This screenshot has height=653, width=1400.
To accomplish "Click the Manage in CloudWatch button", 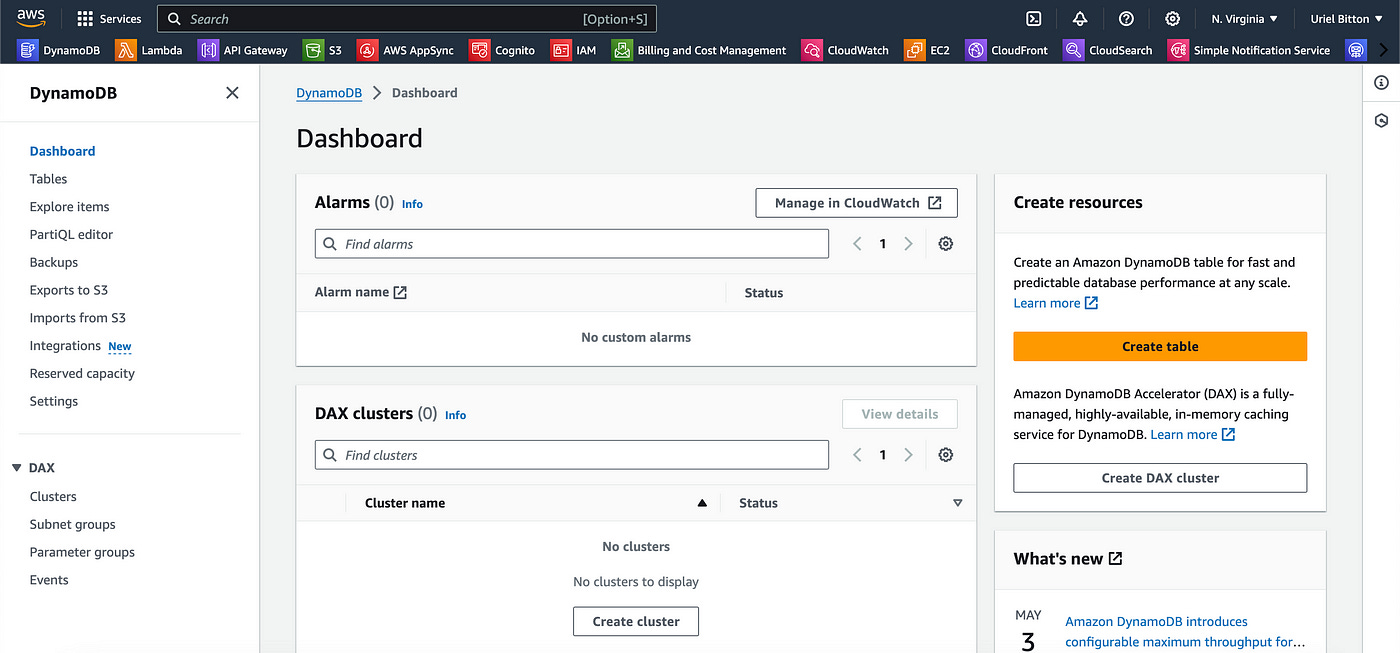I will (x=856, y=203).
